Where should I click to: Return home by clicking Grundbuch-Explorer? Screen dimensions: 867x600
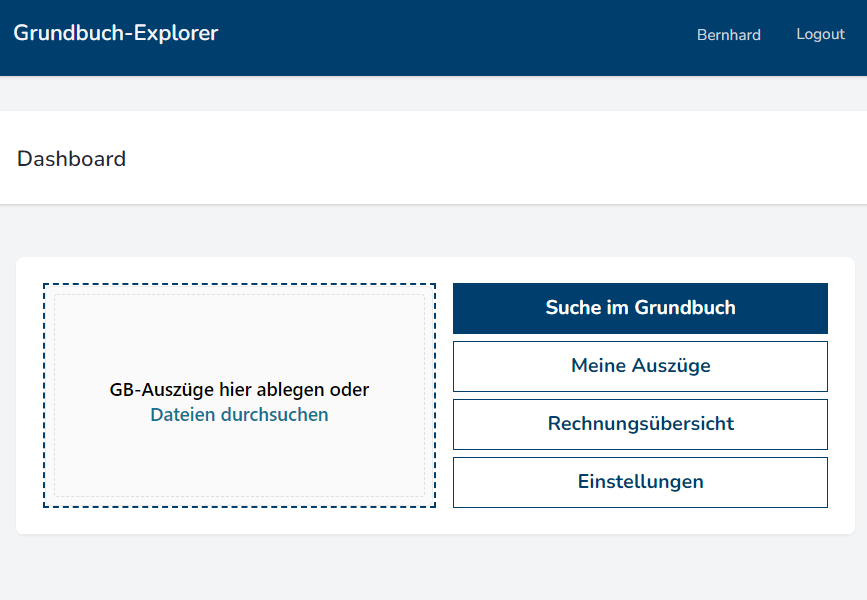(x=117, y=33)
